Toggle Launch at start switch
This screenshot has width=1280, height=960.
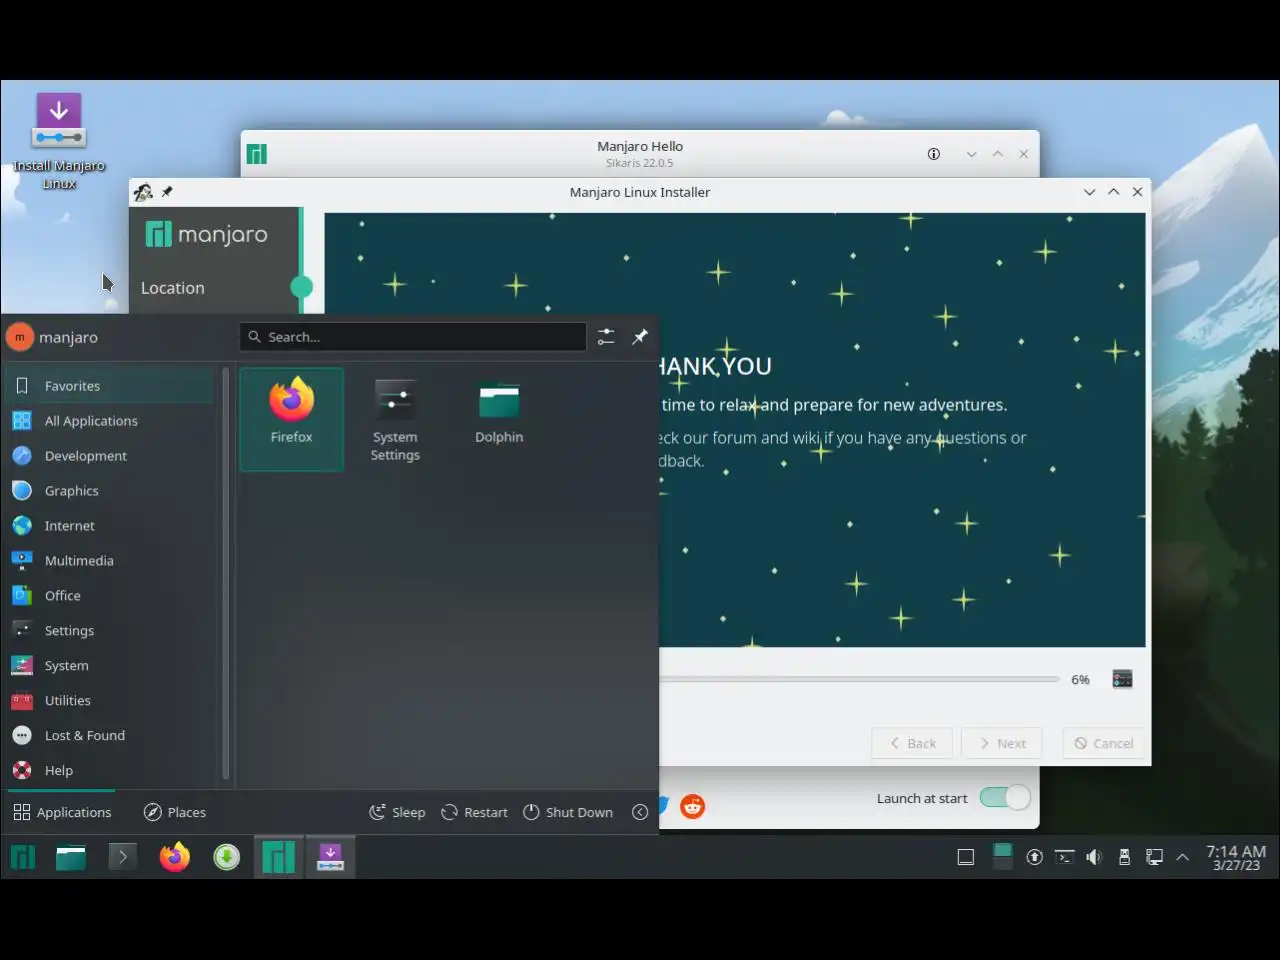[x=1004, y=797]
